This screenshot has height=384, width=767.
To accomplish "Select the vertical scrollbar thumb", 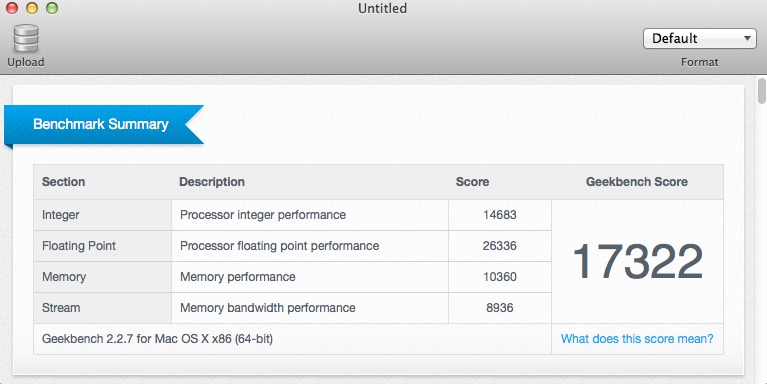I will click(762, 91).
